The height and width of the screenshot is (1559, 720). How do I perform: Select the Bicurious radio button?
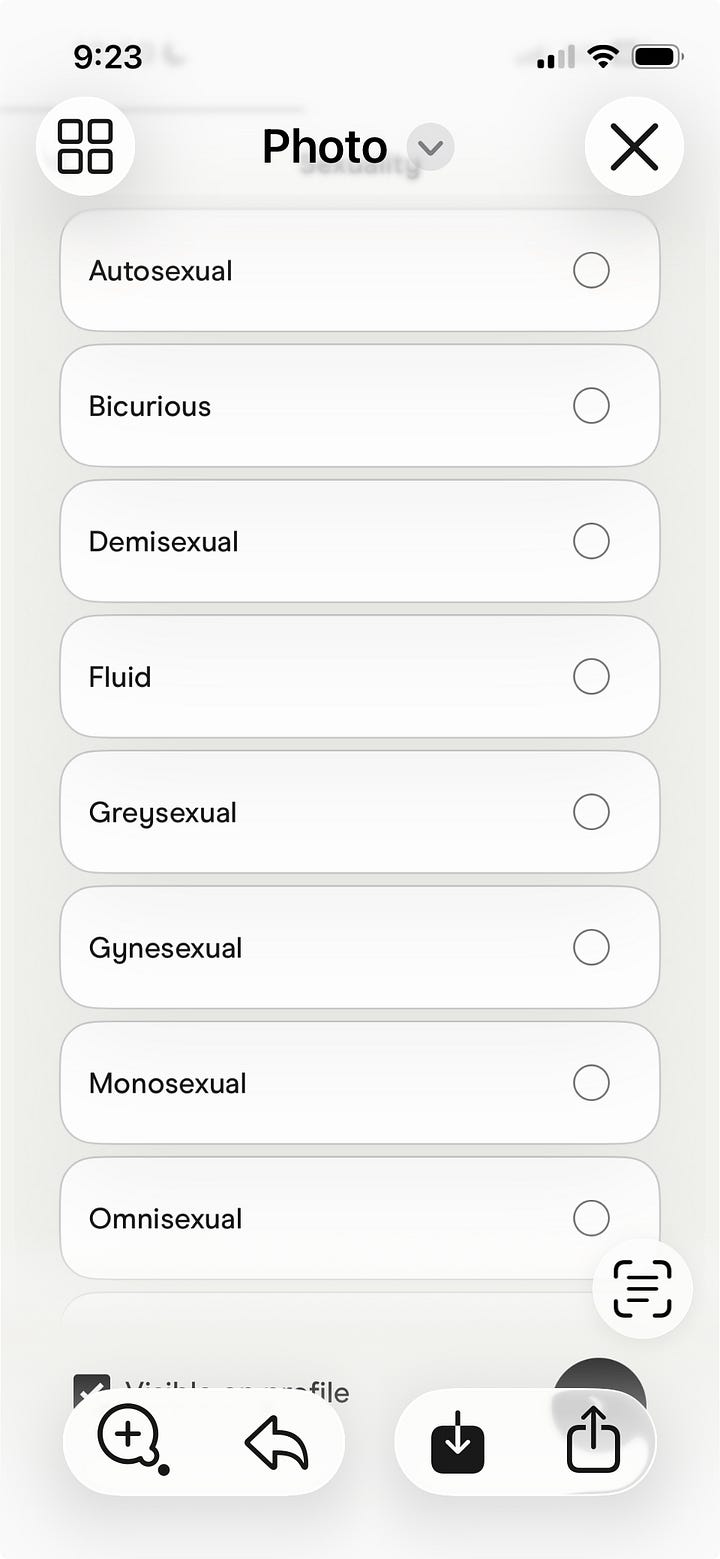[591, 406]
